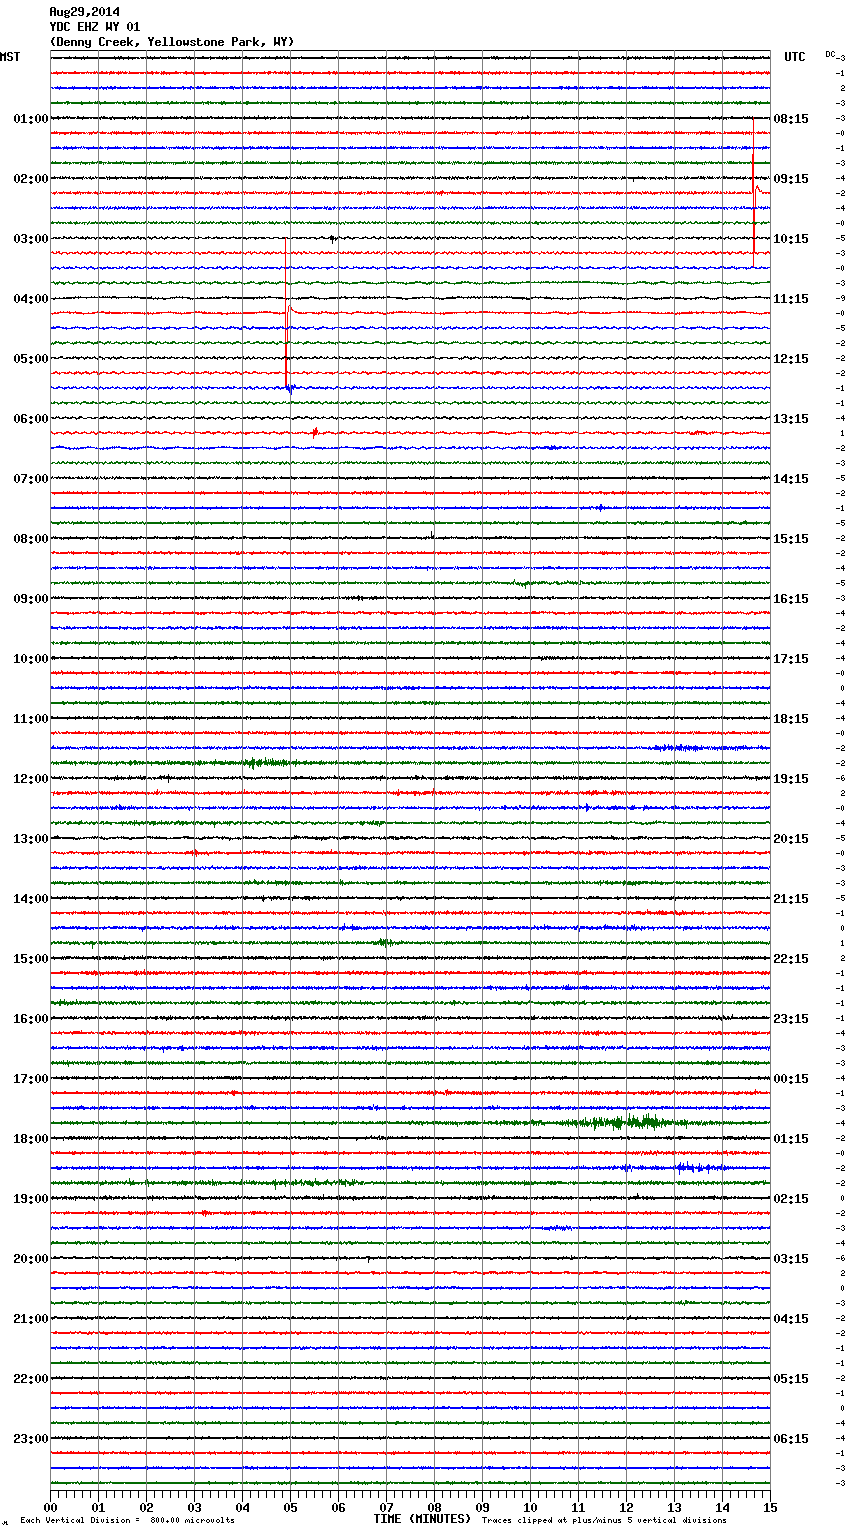The width and height of the screenshot is (850, 1534).
Task: Click the 10:15 UTC time label
Action: (x=791, y=239)
